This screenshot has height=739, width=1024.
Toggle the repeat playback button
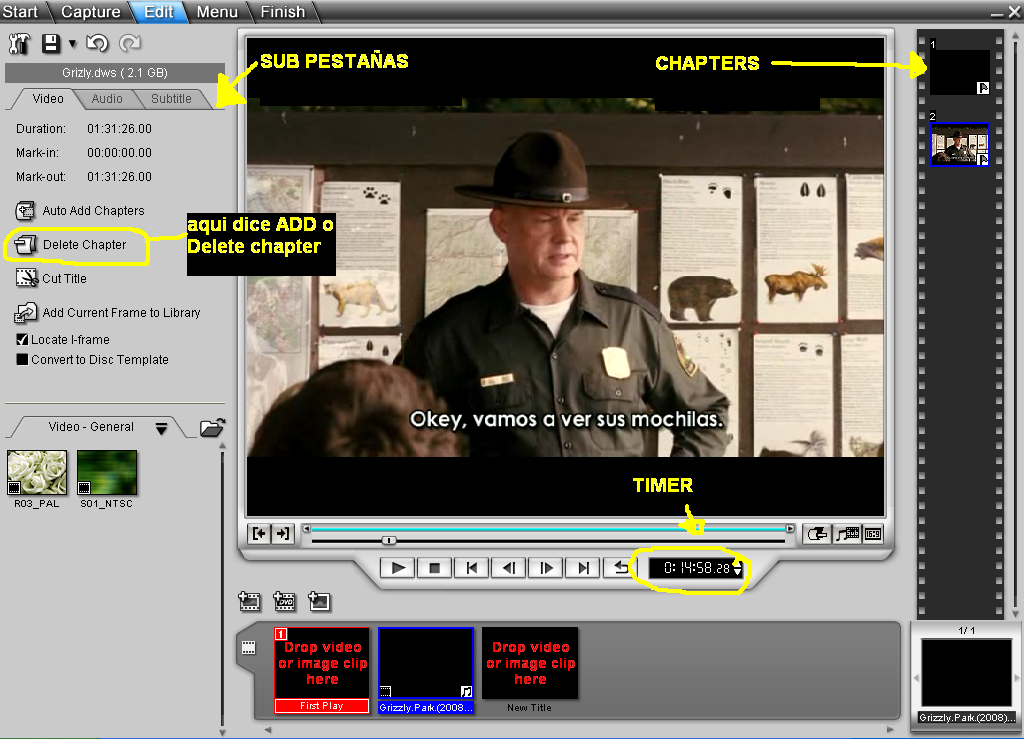tap(620, 568)
